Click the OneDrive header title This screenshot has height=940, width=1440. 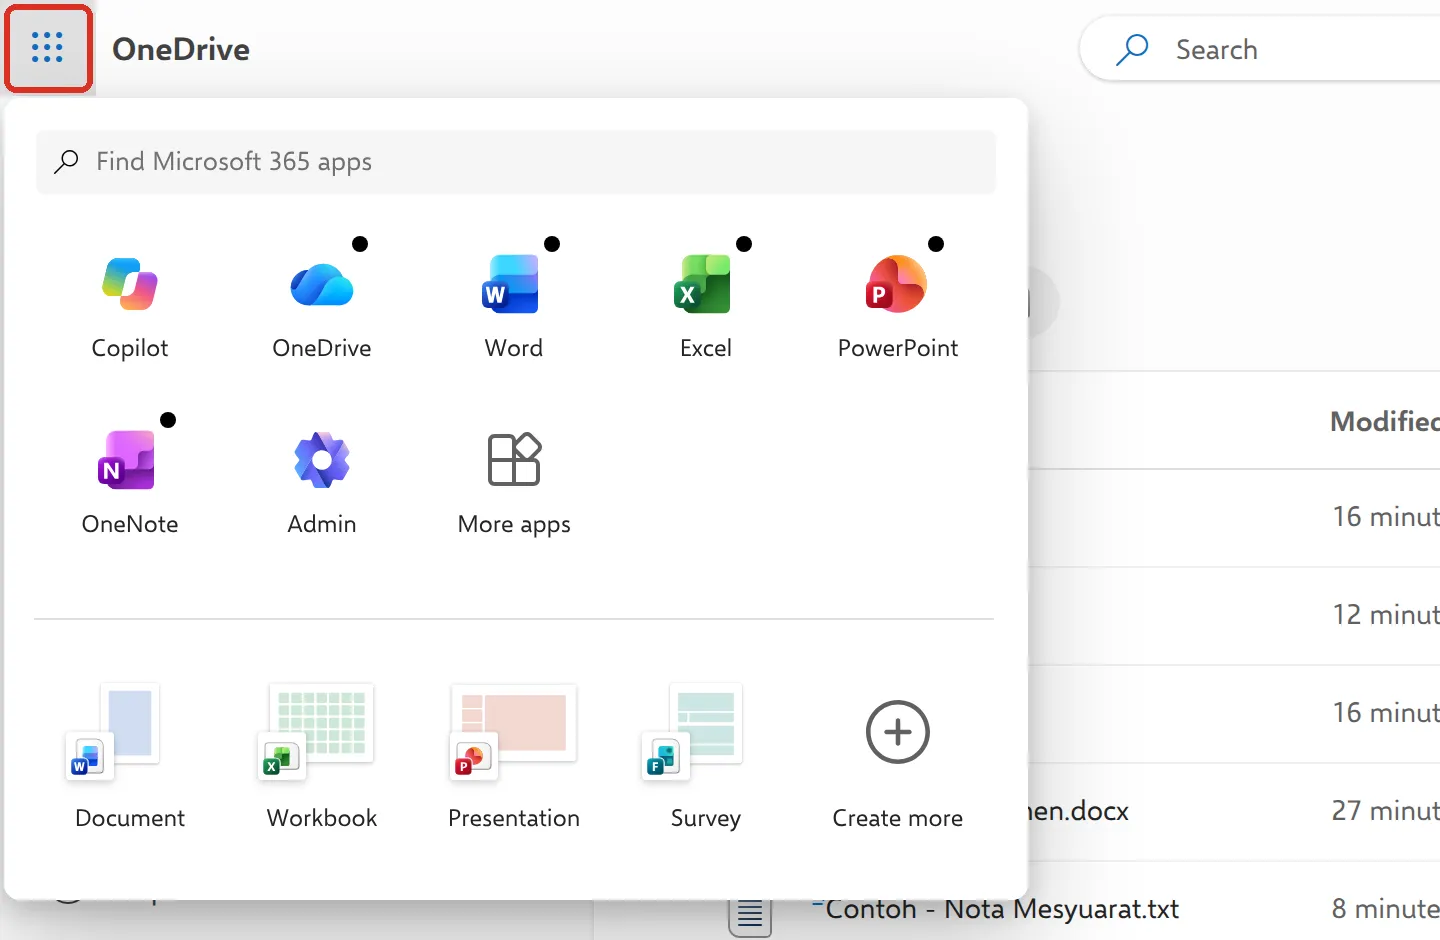tap(181, 49)
